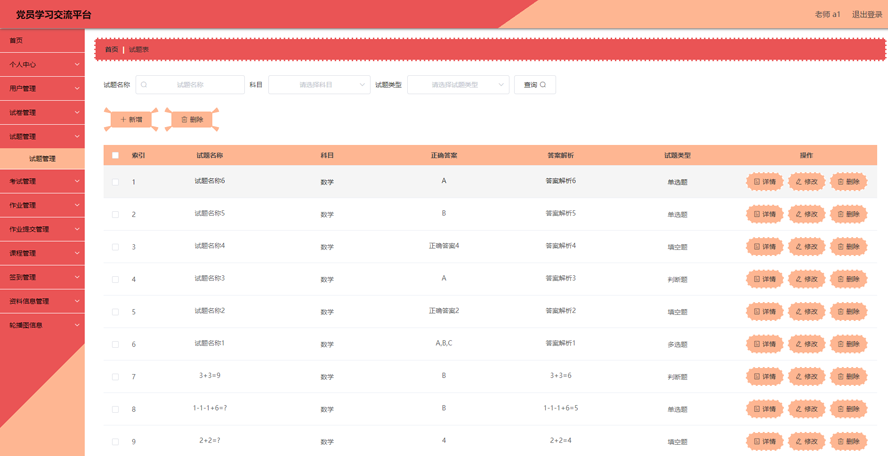Click cell text 正确答案4
Screen dimensions: 888x456
click(444, 246)
